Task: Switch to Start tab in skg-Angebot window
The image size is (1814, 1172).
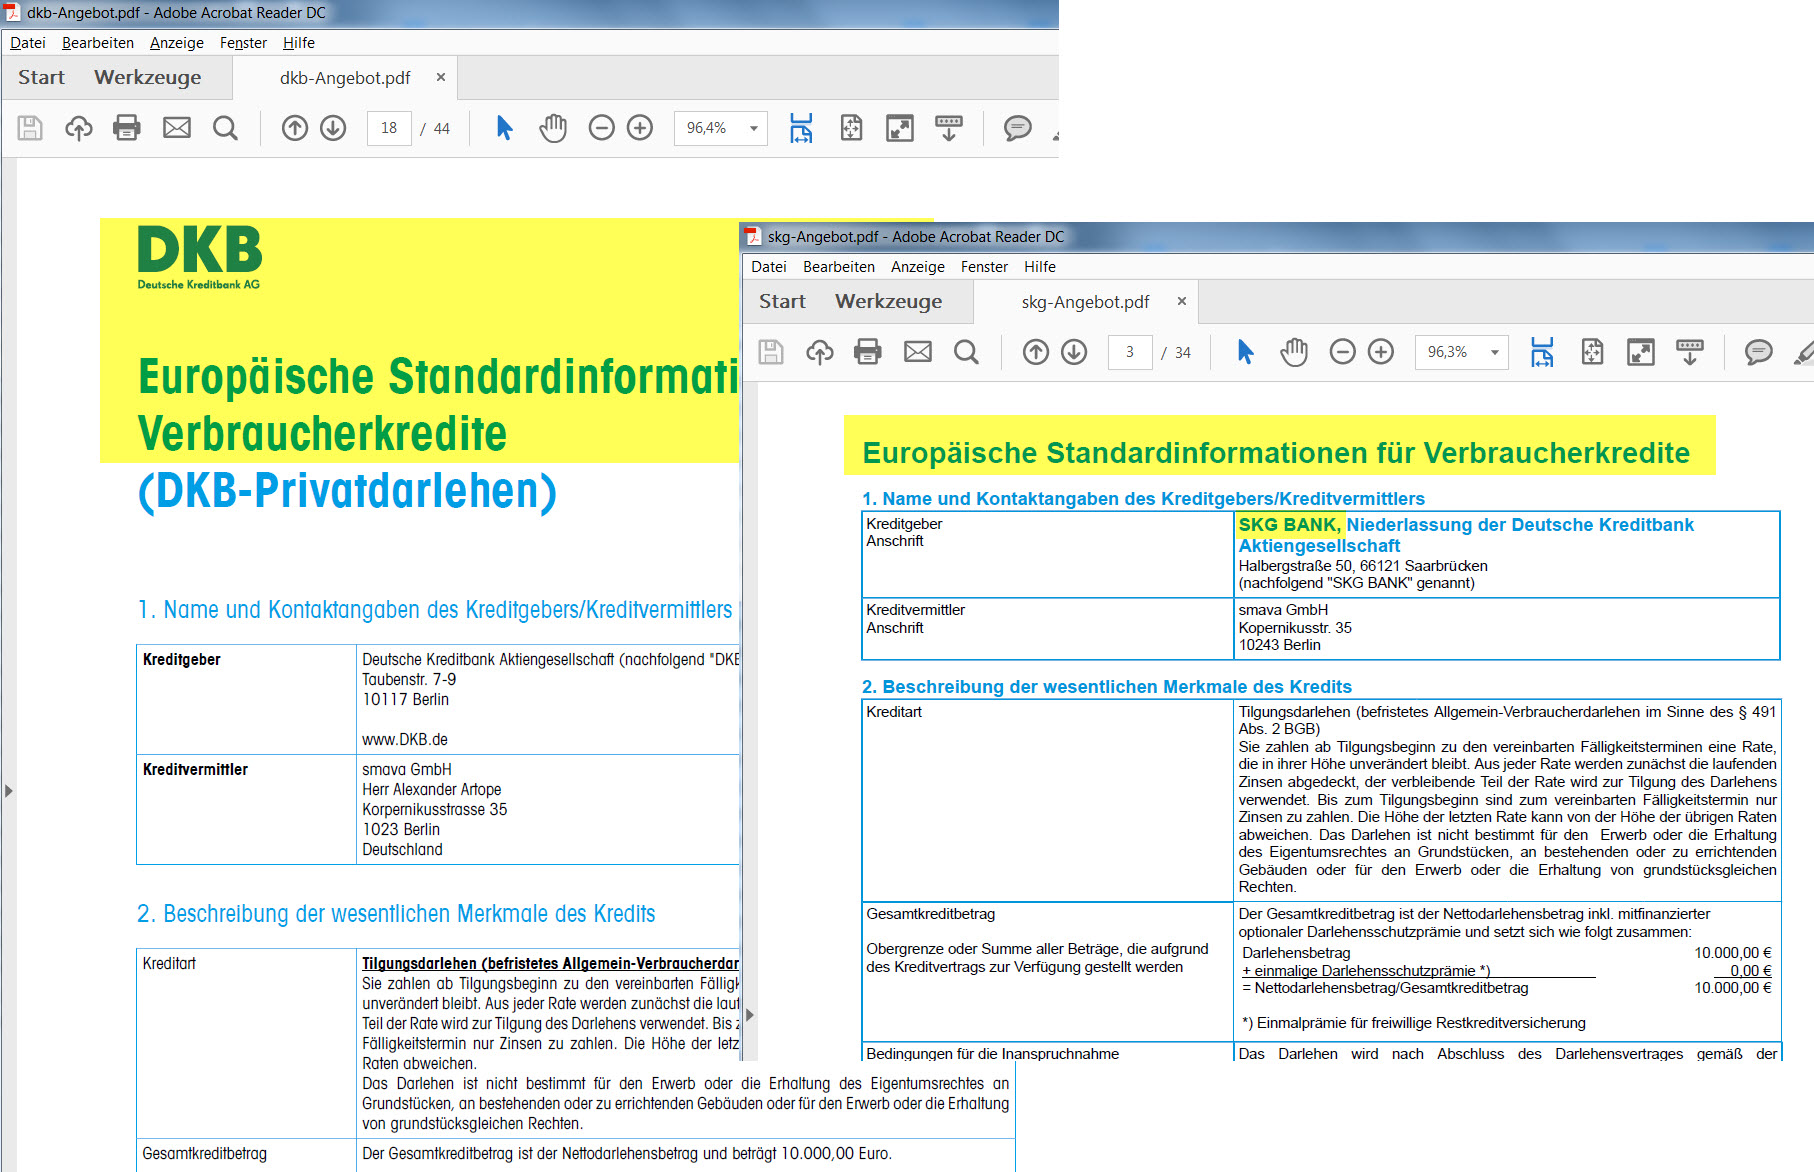Action: pos(782,302)
